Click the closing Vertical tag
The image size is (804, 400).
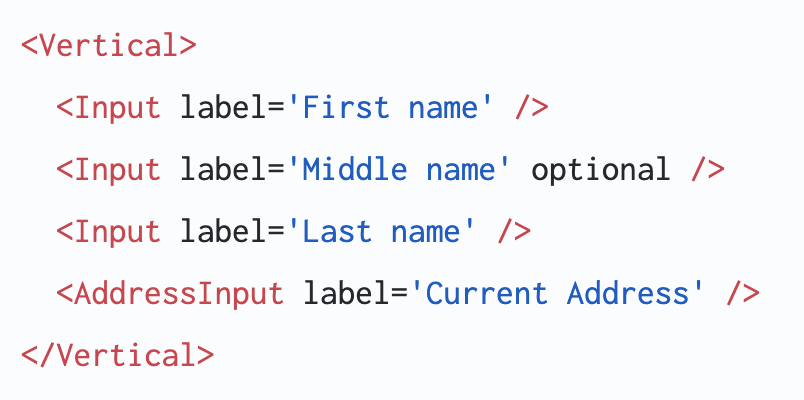click(x=116, y=356)
